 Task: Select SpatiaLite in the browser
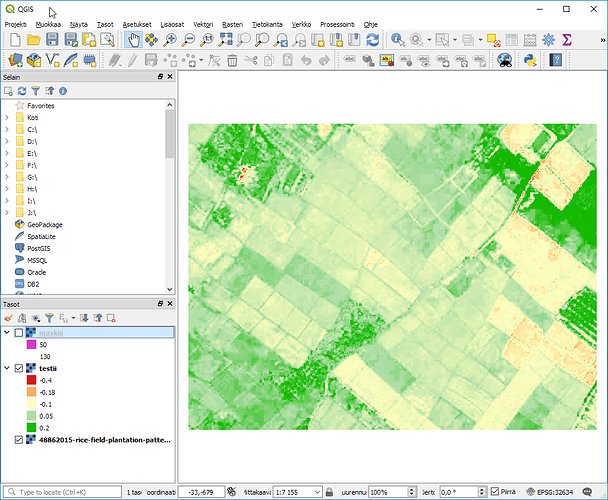click(41, 237)
